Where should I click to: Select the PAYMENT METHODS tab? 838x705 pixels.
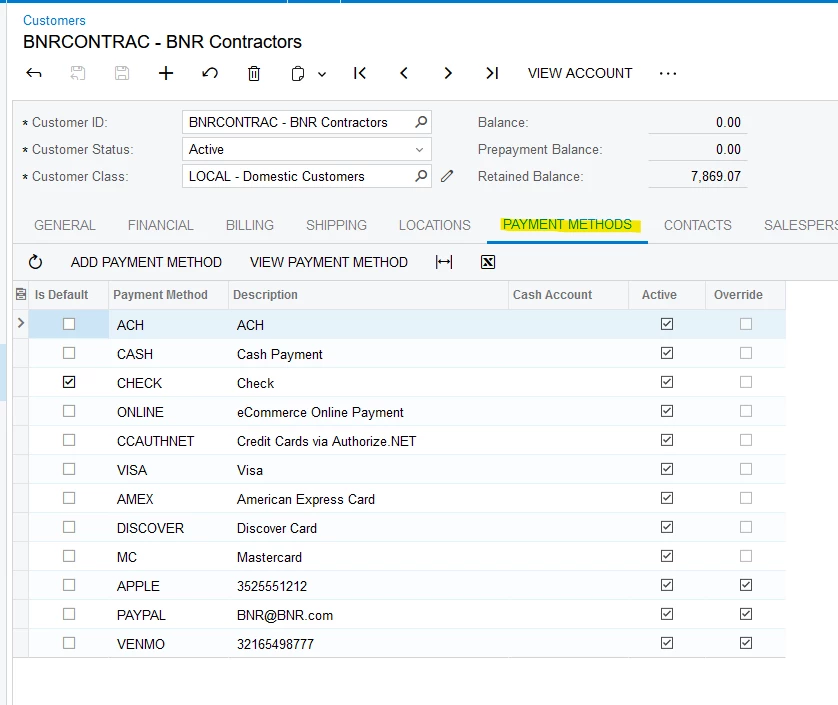click(x=567, y=224)
